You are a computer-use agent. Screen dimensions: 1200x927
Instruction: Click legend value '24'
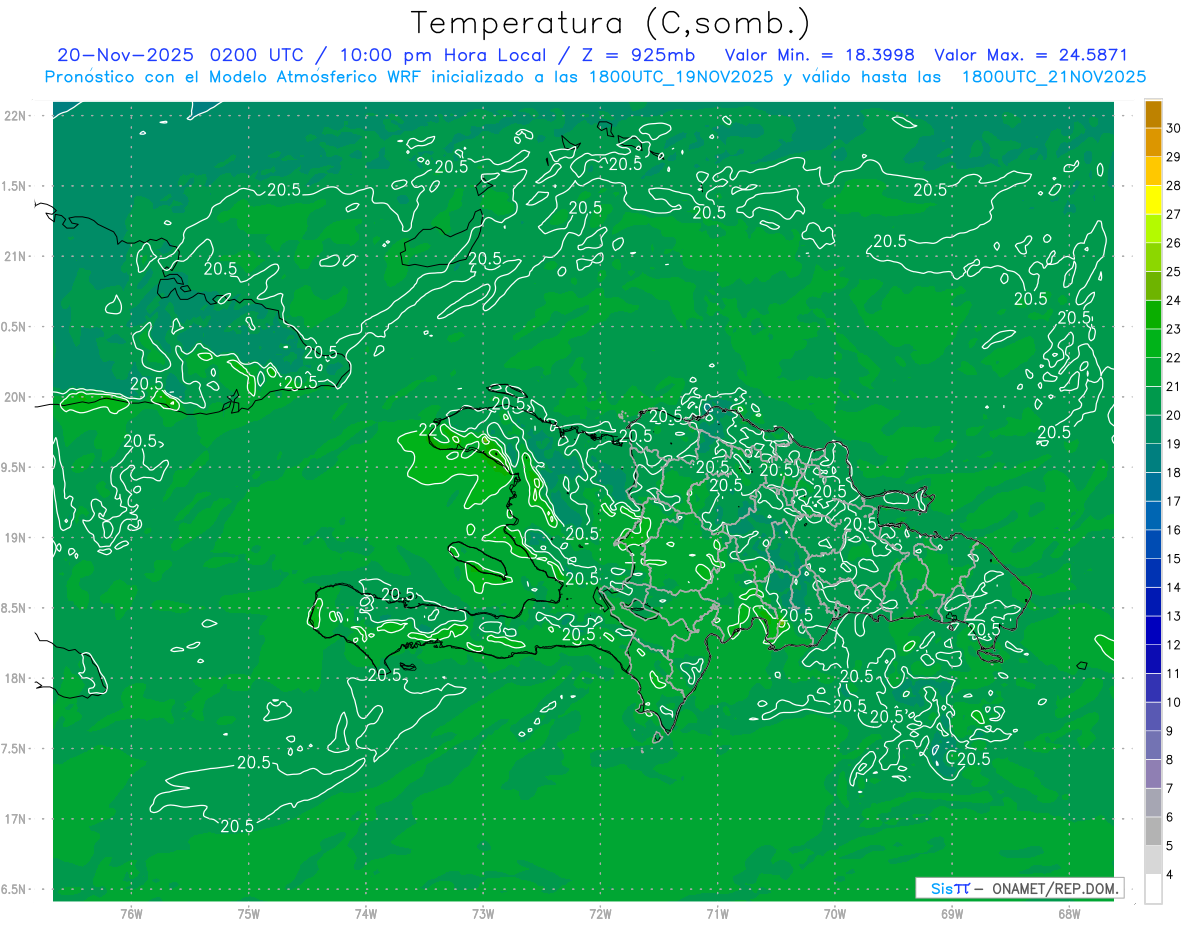pos(1173,300)
